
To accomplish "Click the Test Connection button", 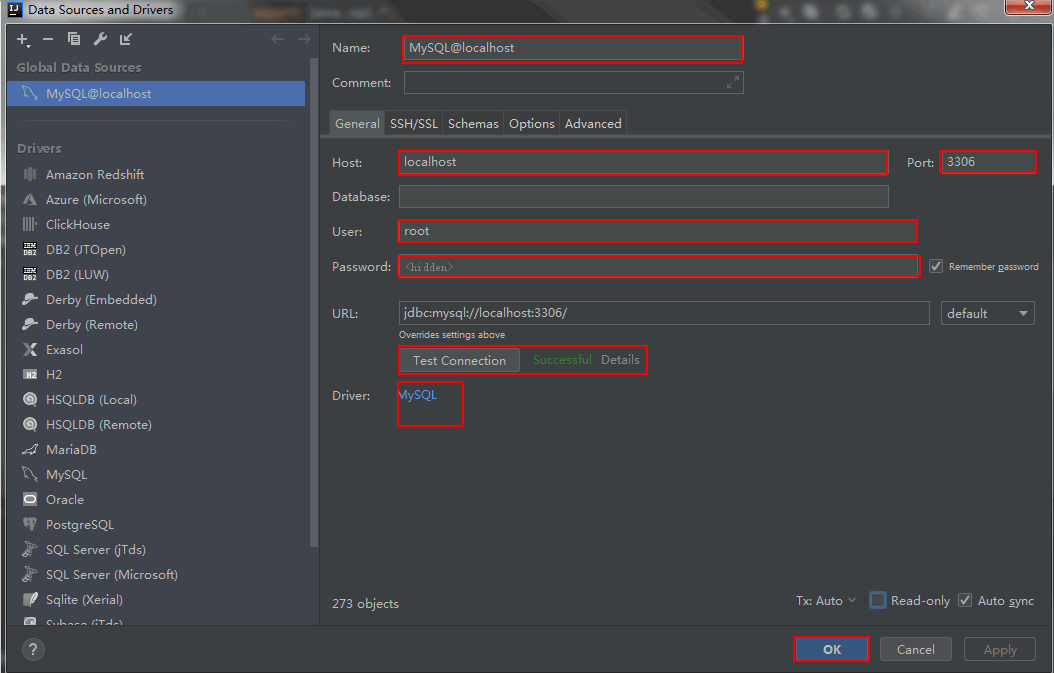I will pos(460,360).
